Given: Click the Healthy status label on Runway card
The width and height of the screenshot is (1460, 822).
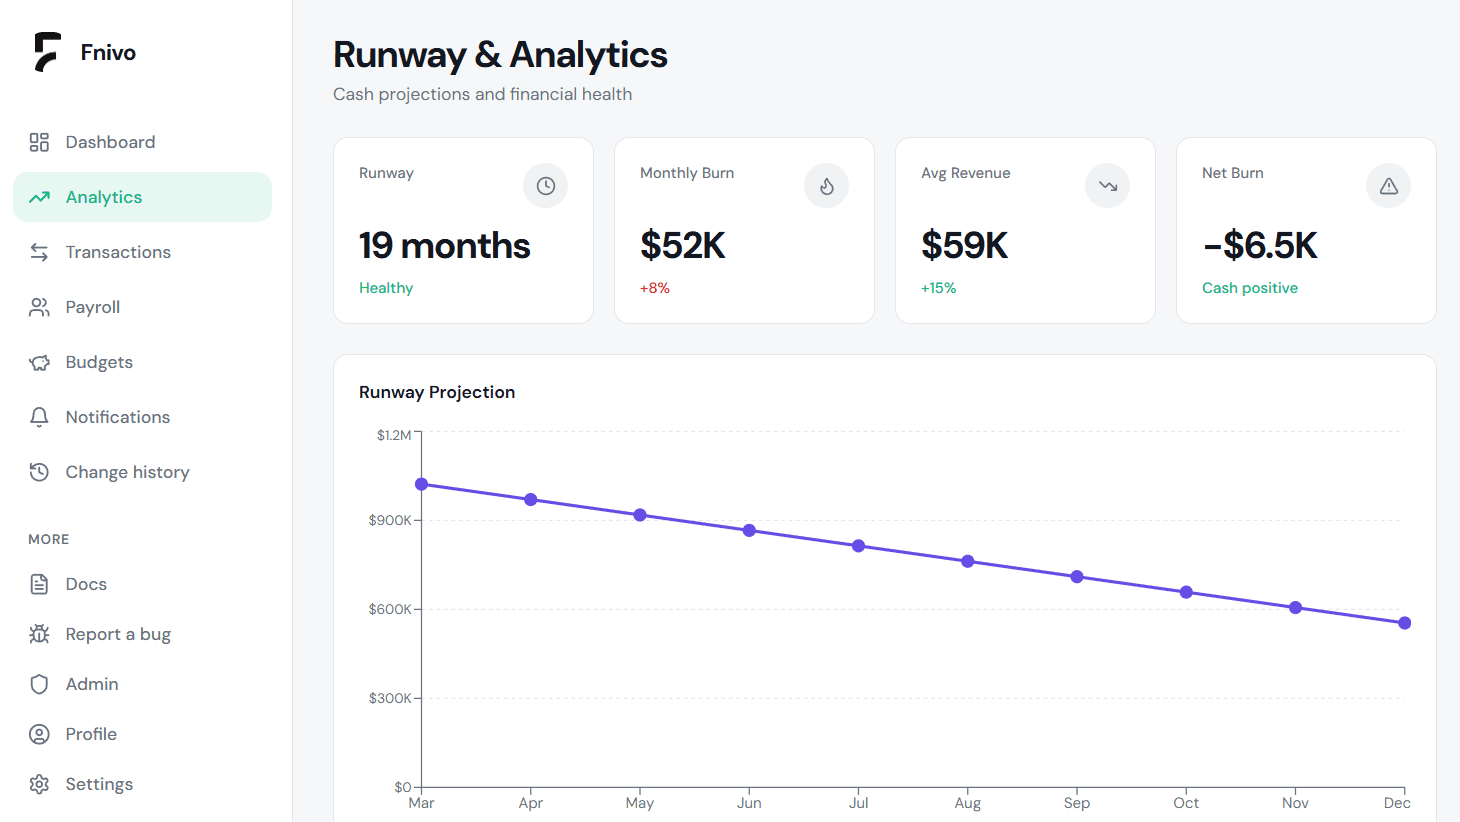Looking at the screenshot, I should tap(386, 287).
